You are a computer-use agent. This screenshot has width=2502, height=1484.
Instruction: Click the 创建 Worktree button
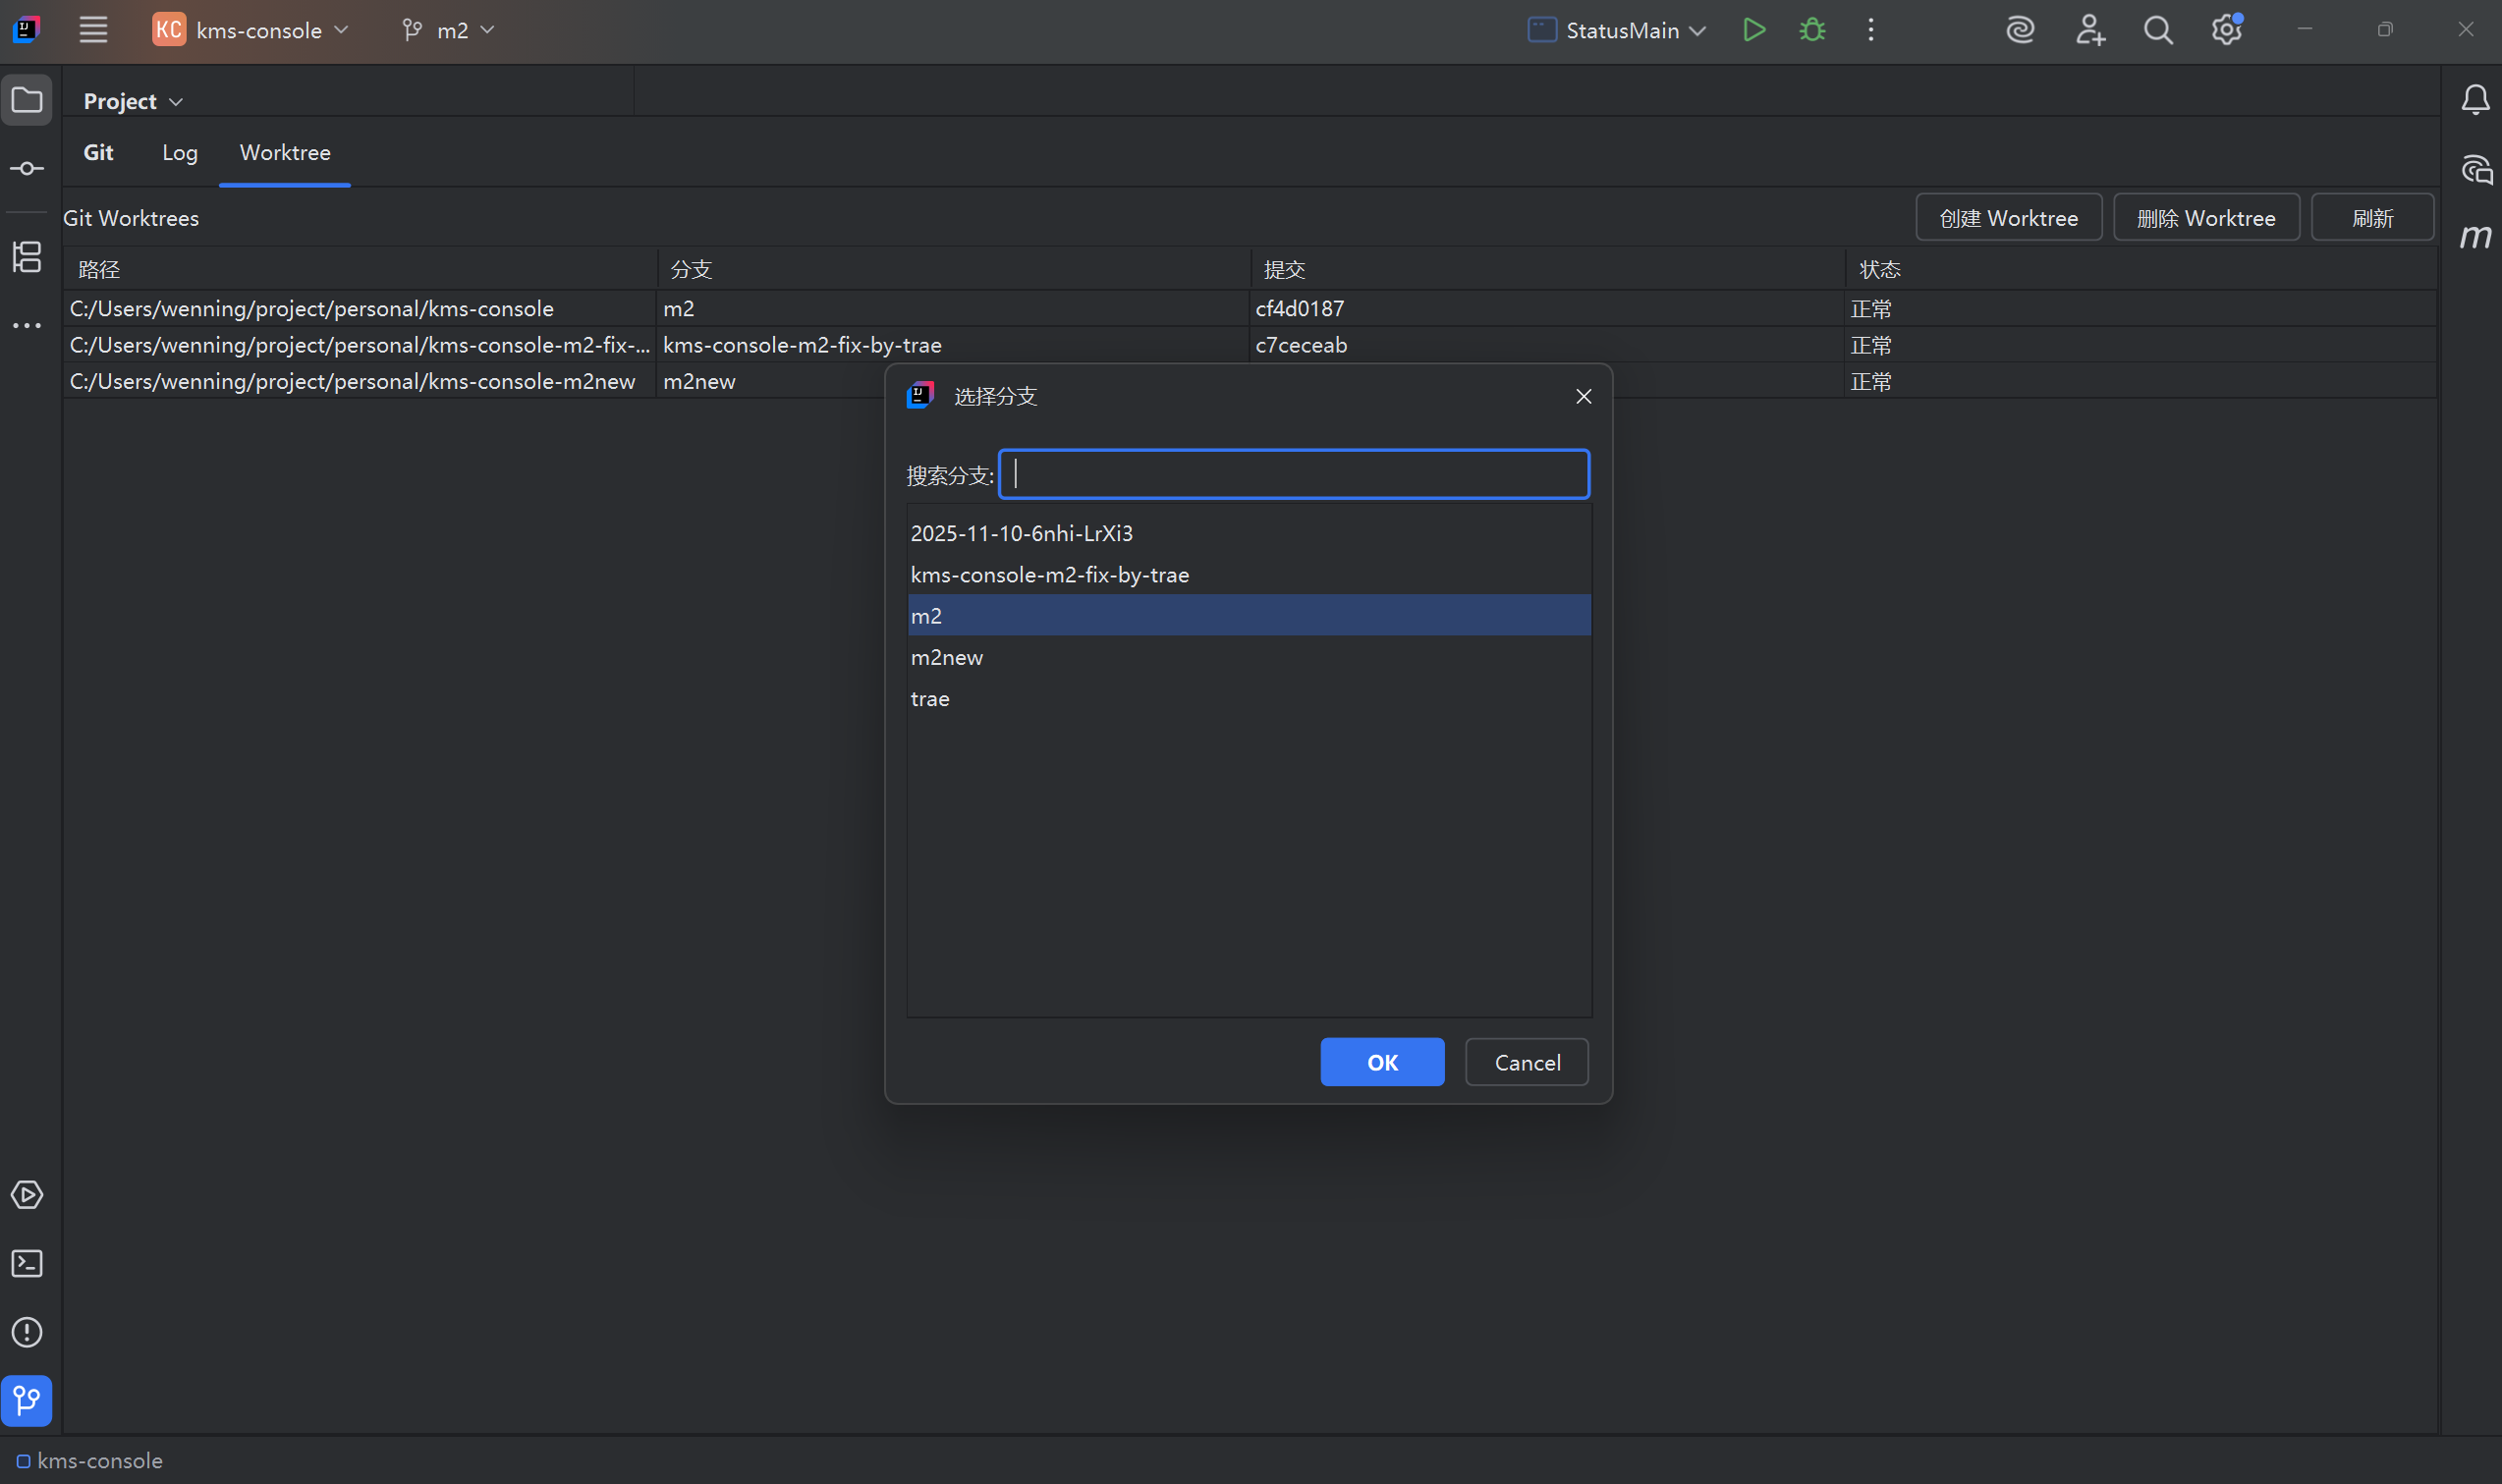click(2008, 218)
